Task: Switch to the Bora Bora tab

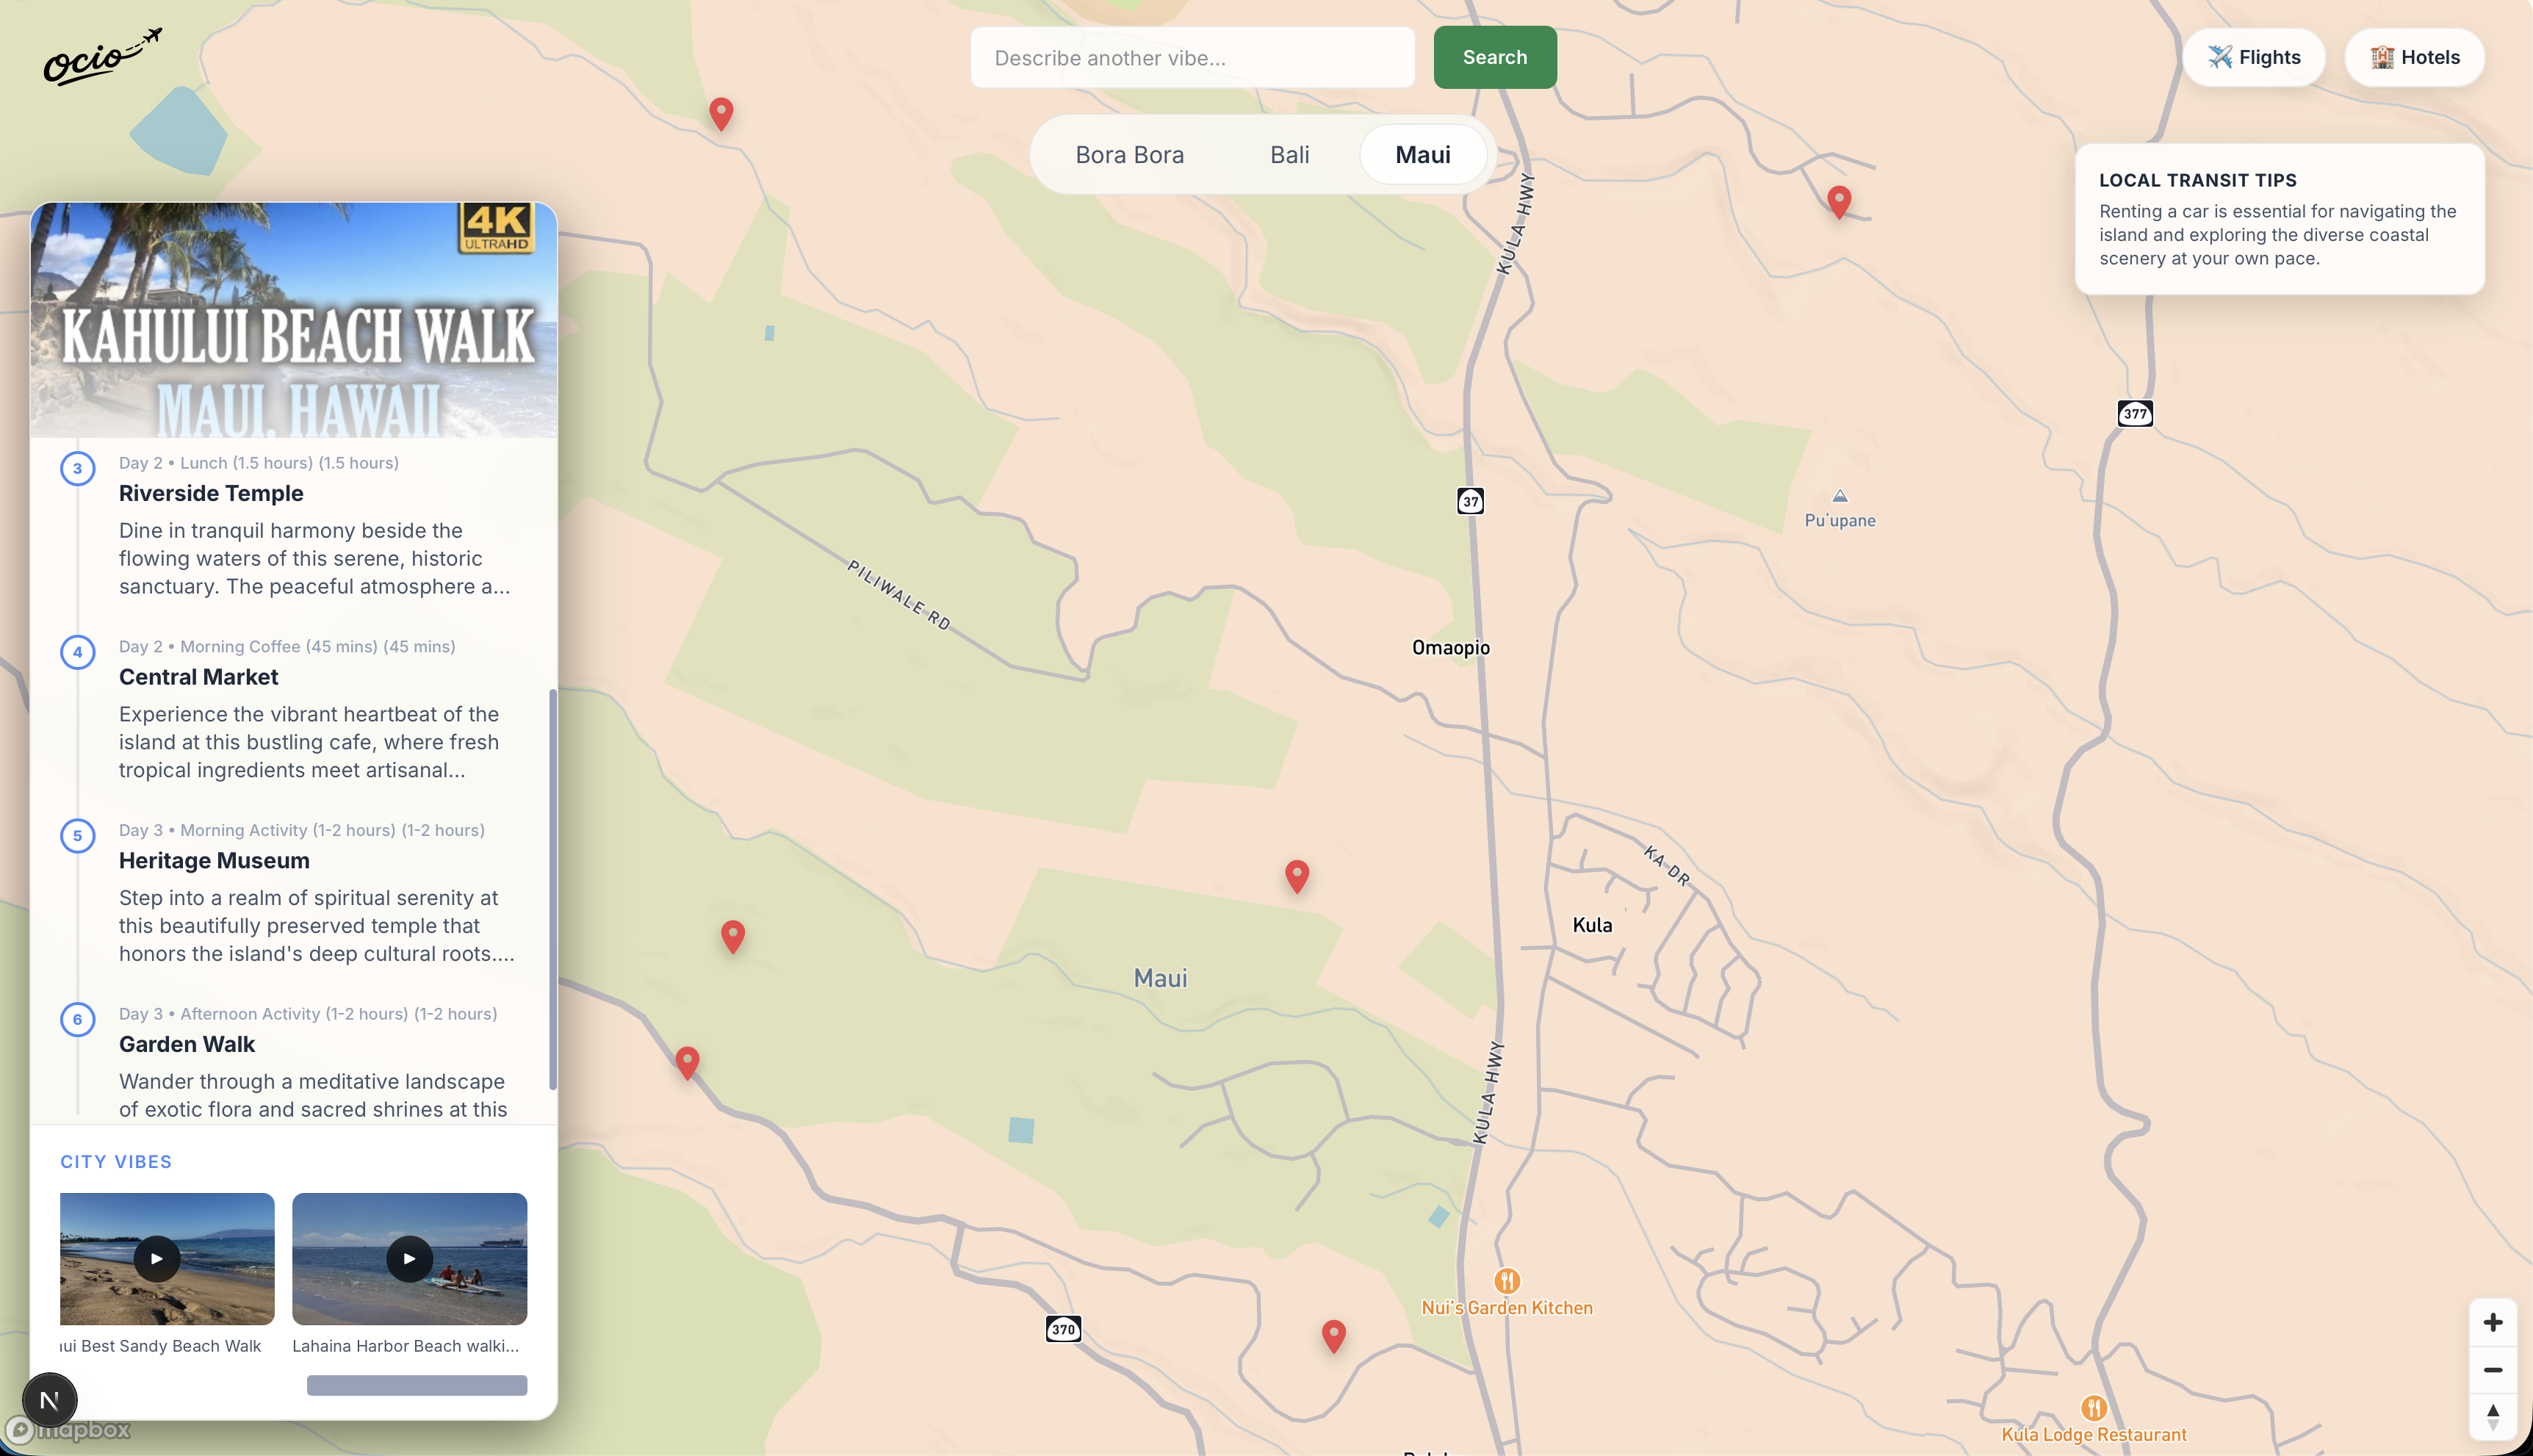Action: 1129,155
